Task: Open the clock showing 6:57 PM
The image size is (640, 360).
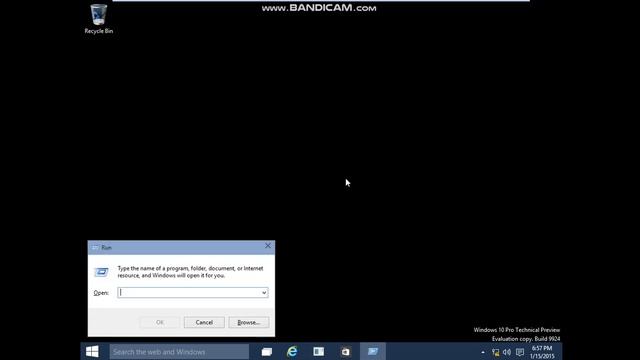Action: 542,352
